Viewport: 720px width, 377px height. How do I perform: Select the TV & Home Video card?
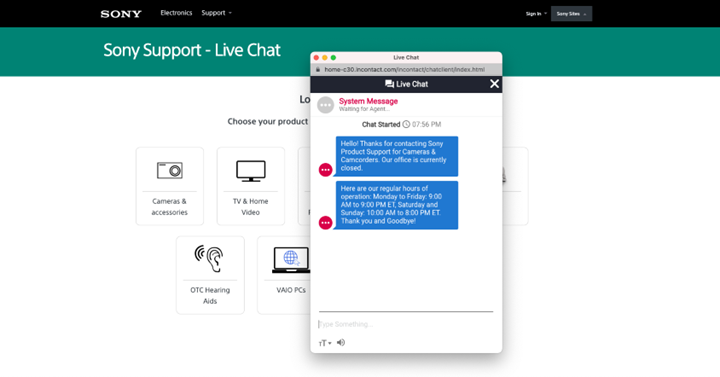[251, 186]
